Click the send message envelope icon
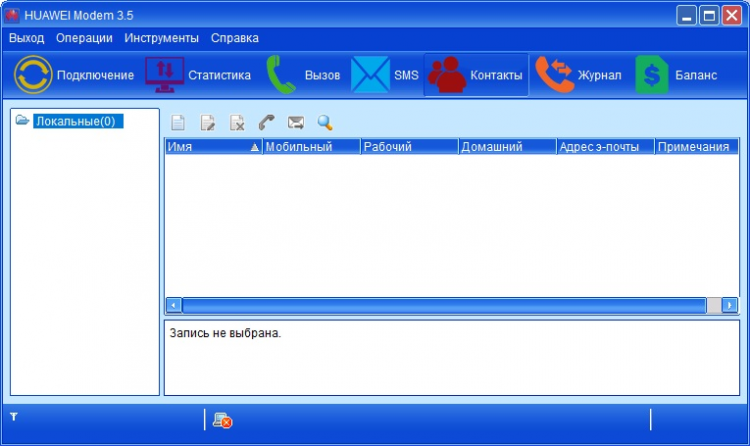750x446 pixels. (296, 123)
